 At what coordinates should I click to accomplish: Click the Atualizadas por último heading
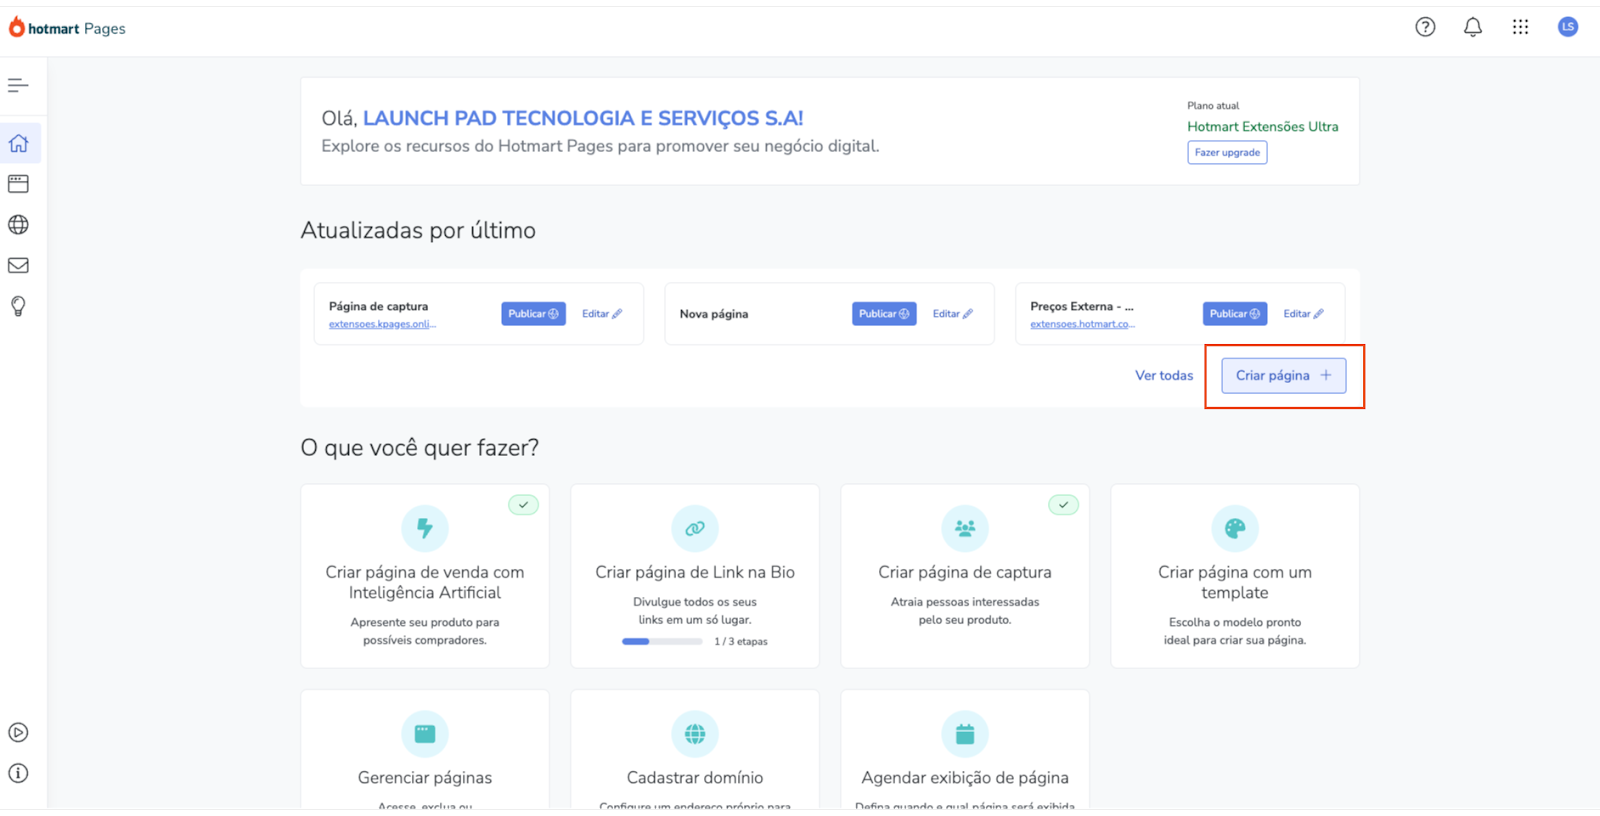click(418, 230)
